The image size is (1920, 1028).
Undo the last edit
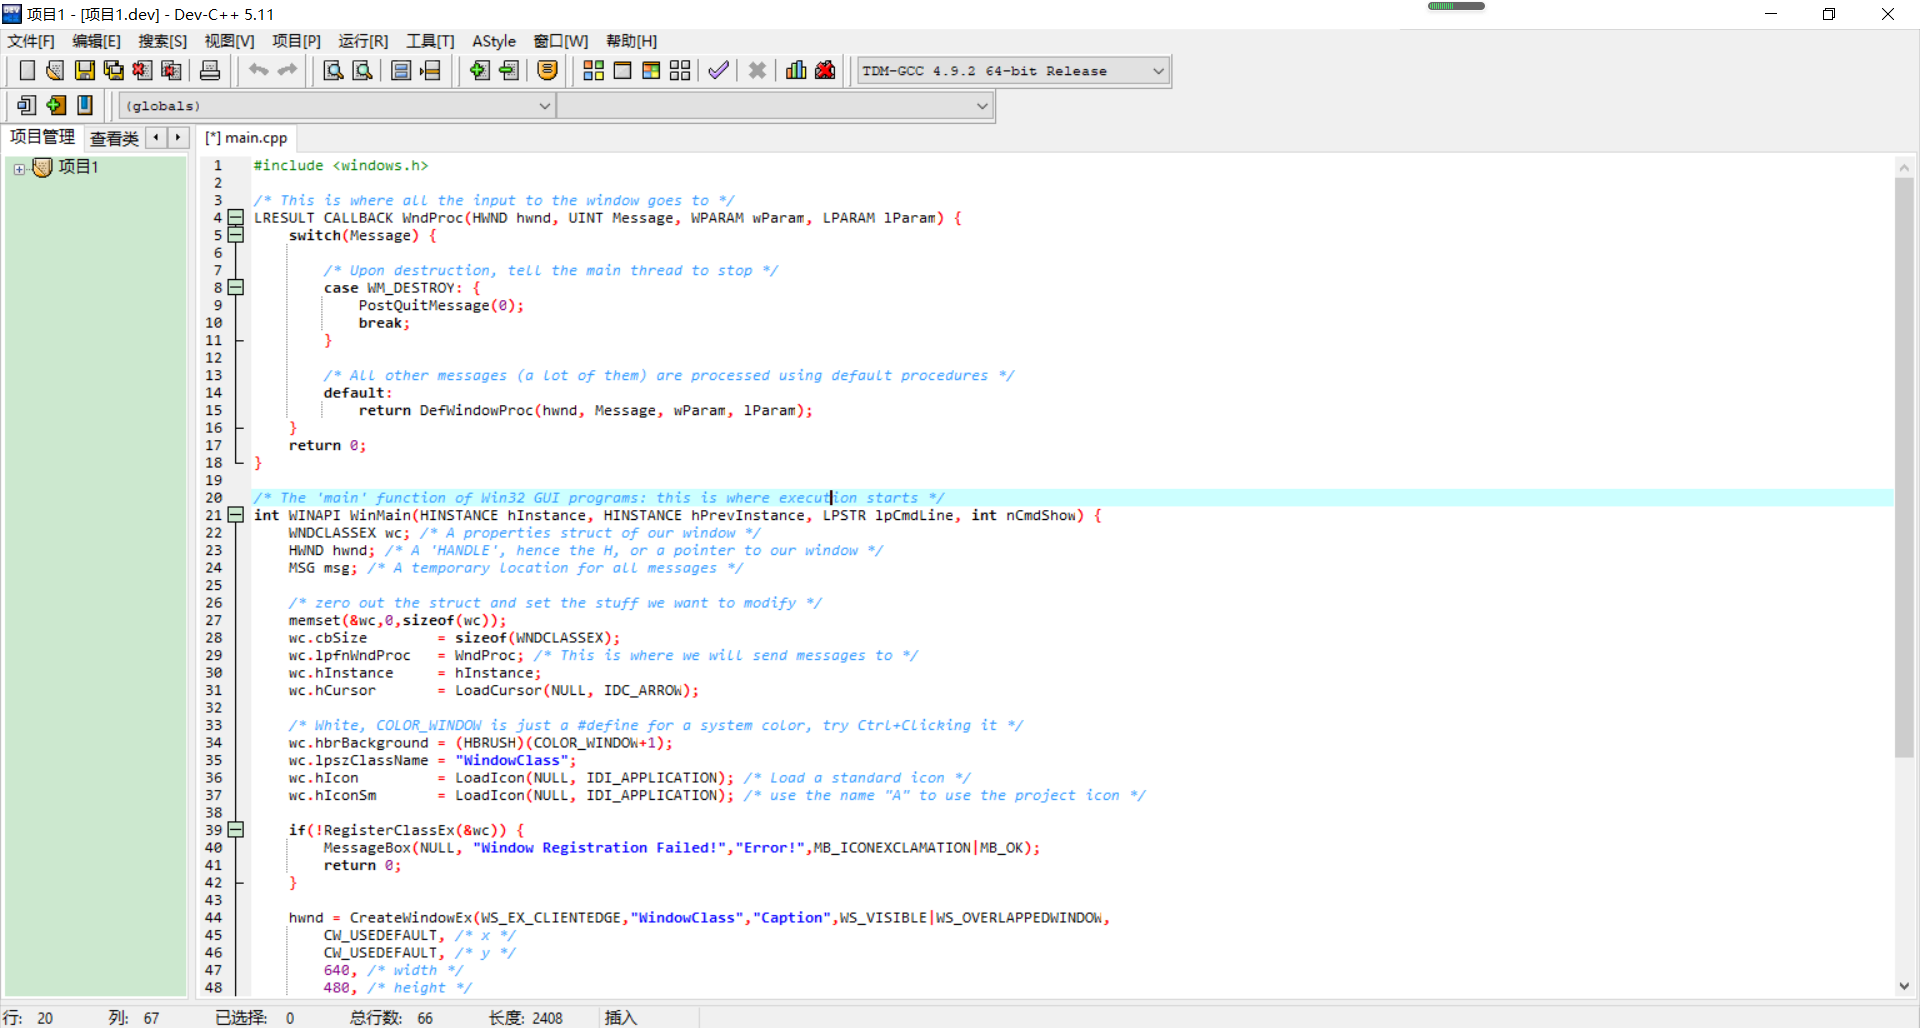click(258, 70)
